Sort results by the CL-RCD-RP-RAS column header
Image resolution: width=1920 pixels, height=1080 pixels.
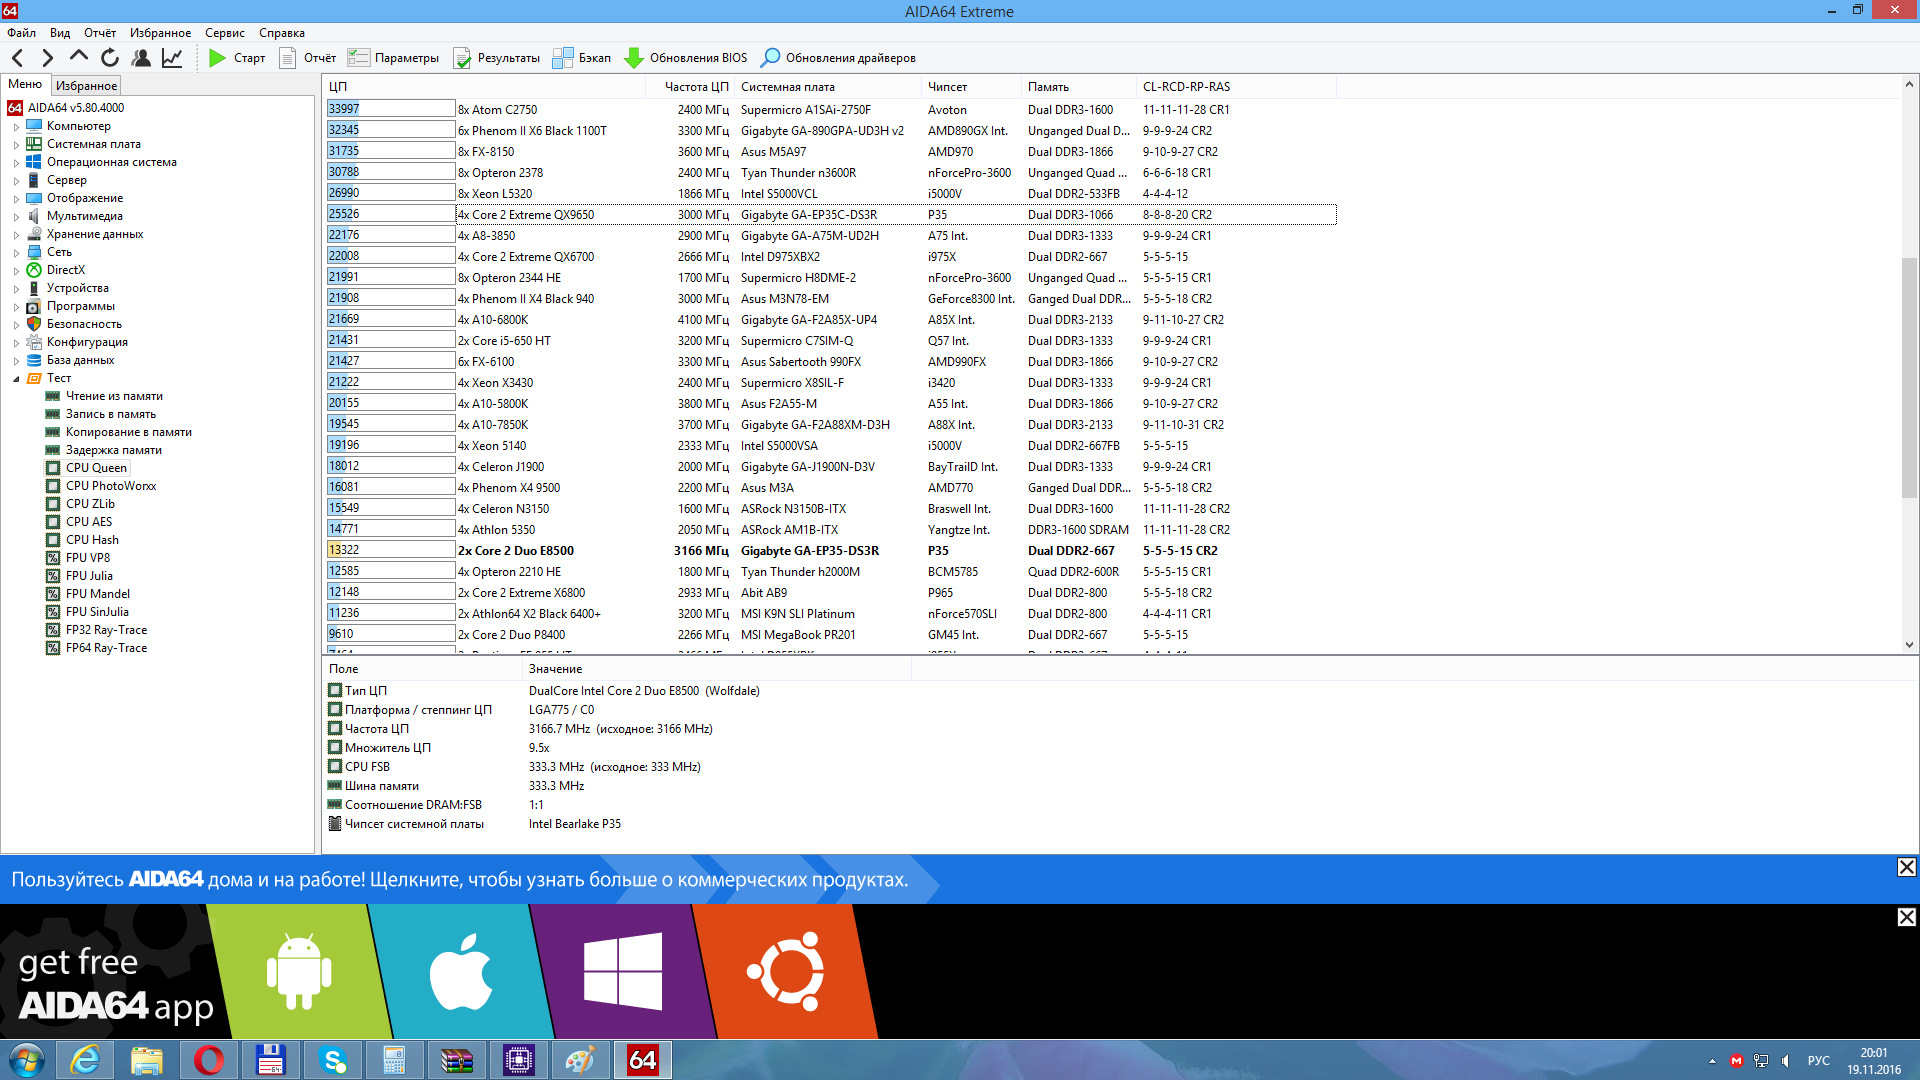click(1236, 87)
